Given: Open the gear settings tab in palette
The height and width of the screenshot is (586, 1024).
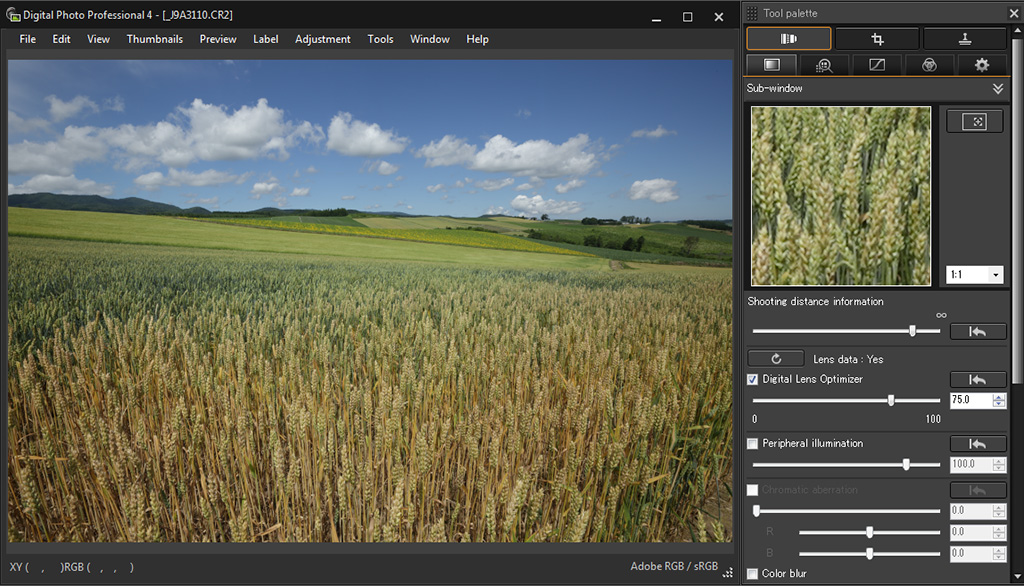Looking at the screenshot, I should tap(981, 65).
